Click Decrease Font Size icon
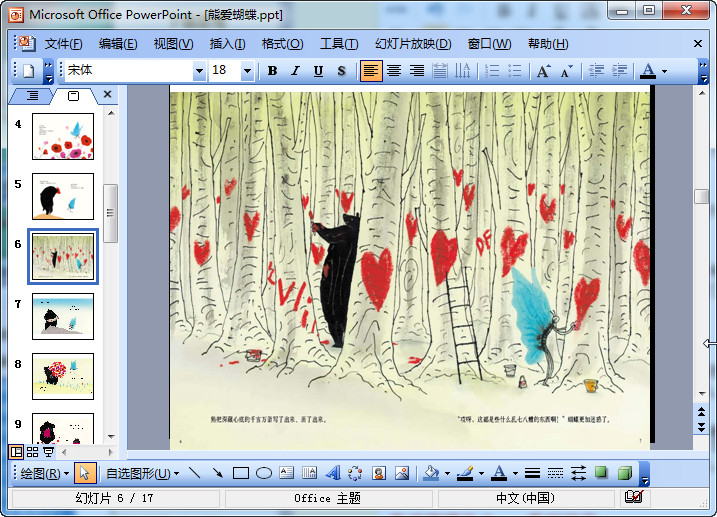 pyautogui.click(x=566, y=71)
